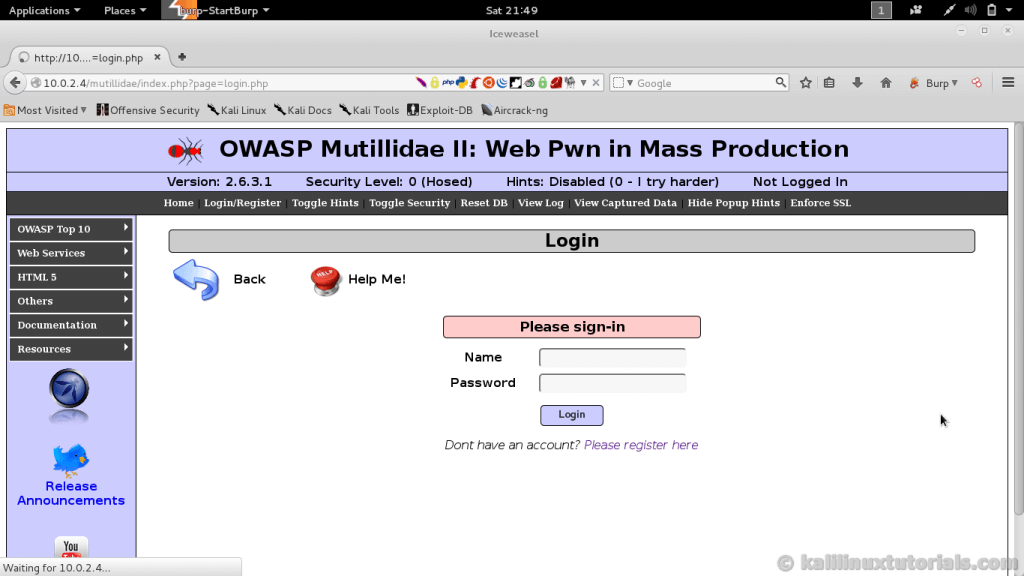Click the red Help Me button icon
Image resolution: width=1024 pixels, height=576 pixels.
tap(326, 280)
